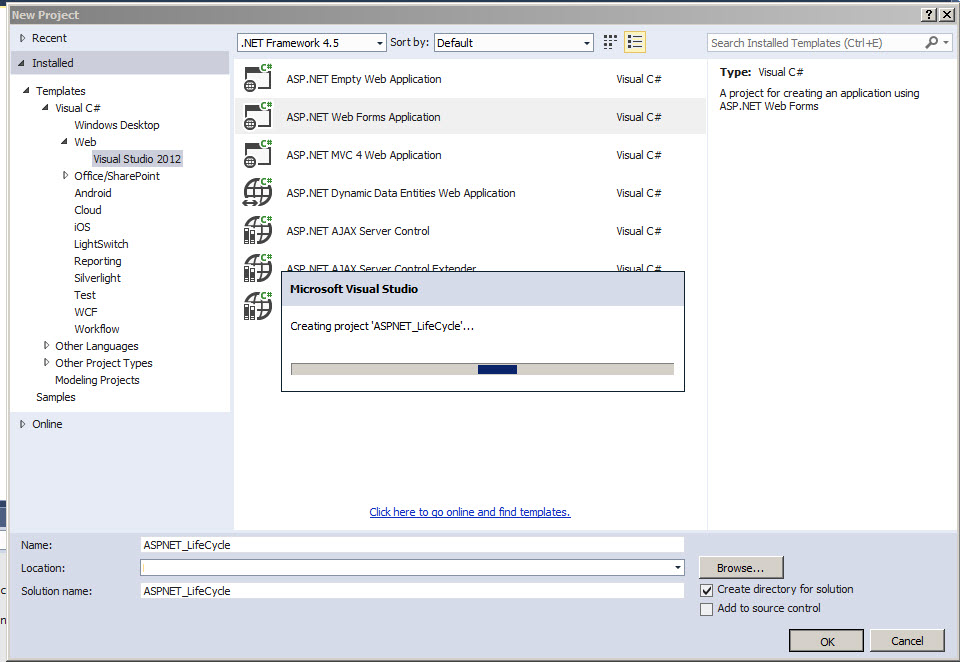This screenshot has width=960, height=662.
Task: Select Windows Desktop category
Action: 117,125
